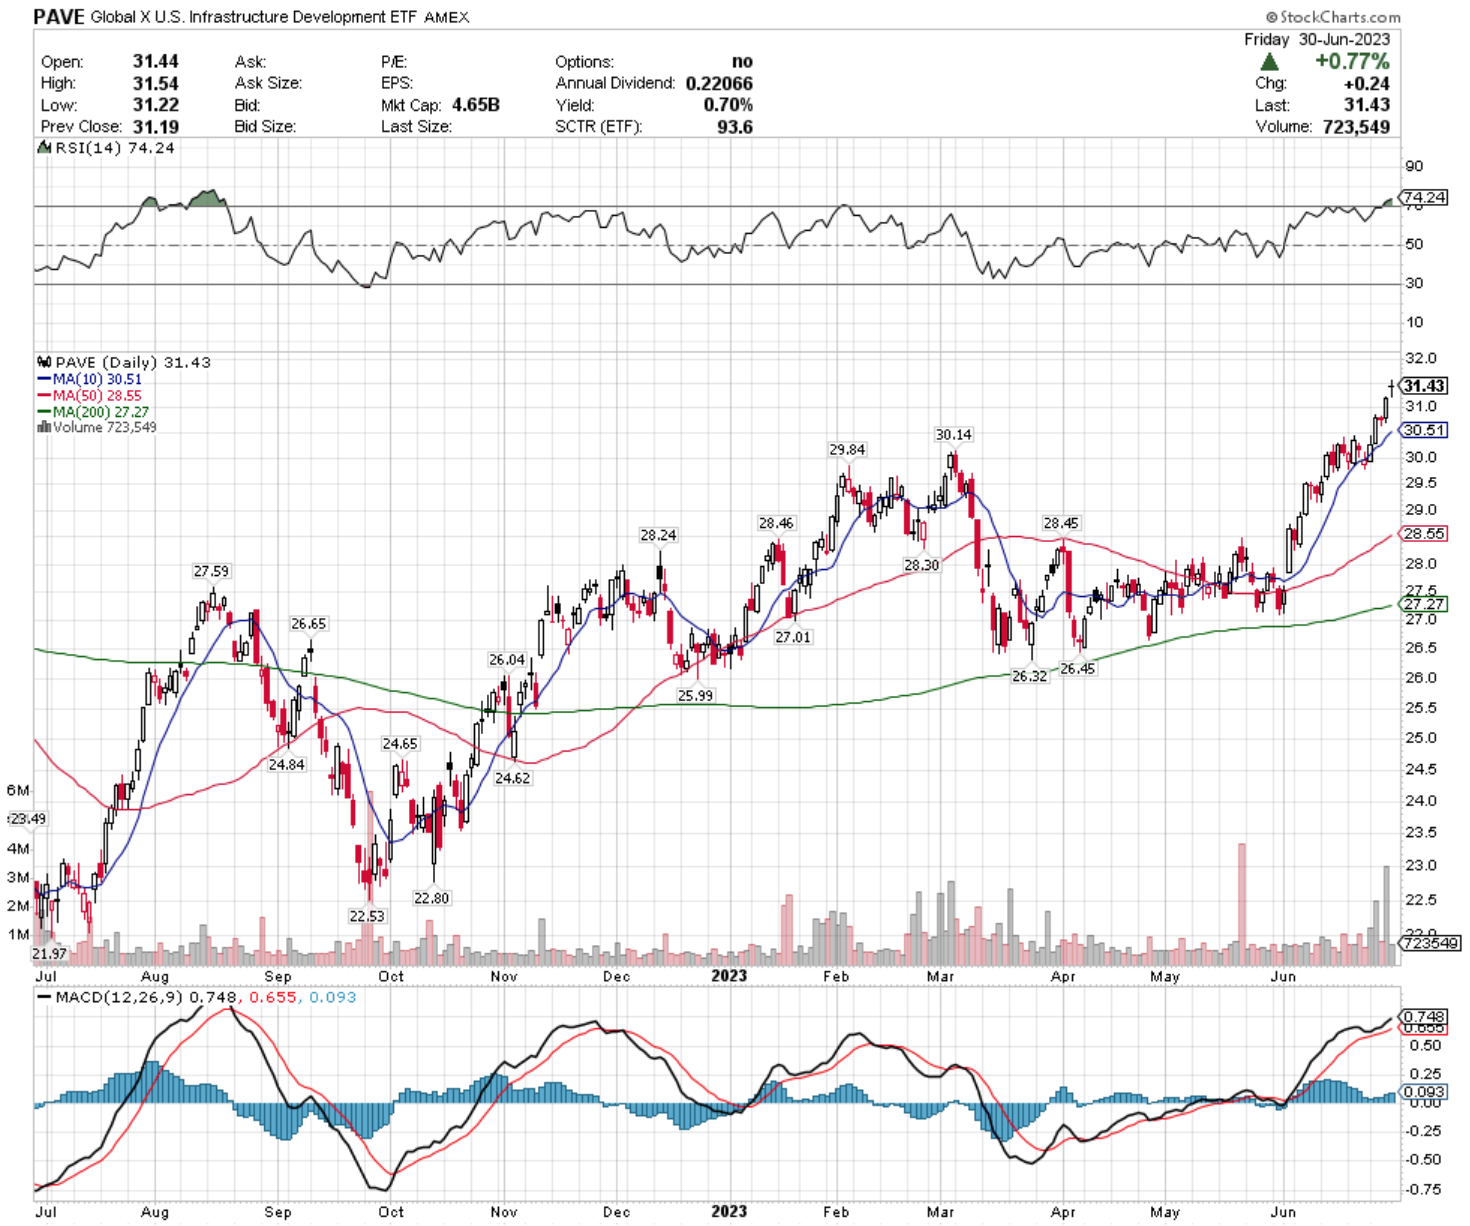Click the green up-arrow beside +0.77%
Image resolution: width=1470 pixels, height=1226 pixels.
coord(1270,62)
